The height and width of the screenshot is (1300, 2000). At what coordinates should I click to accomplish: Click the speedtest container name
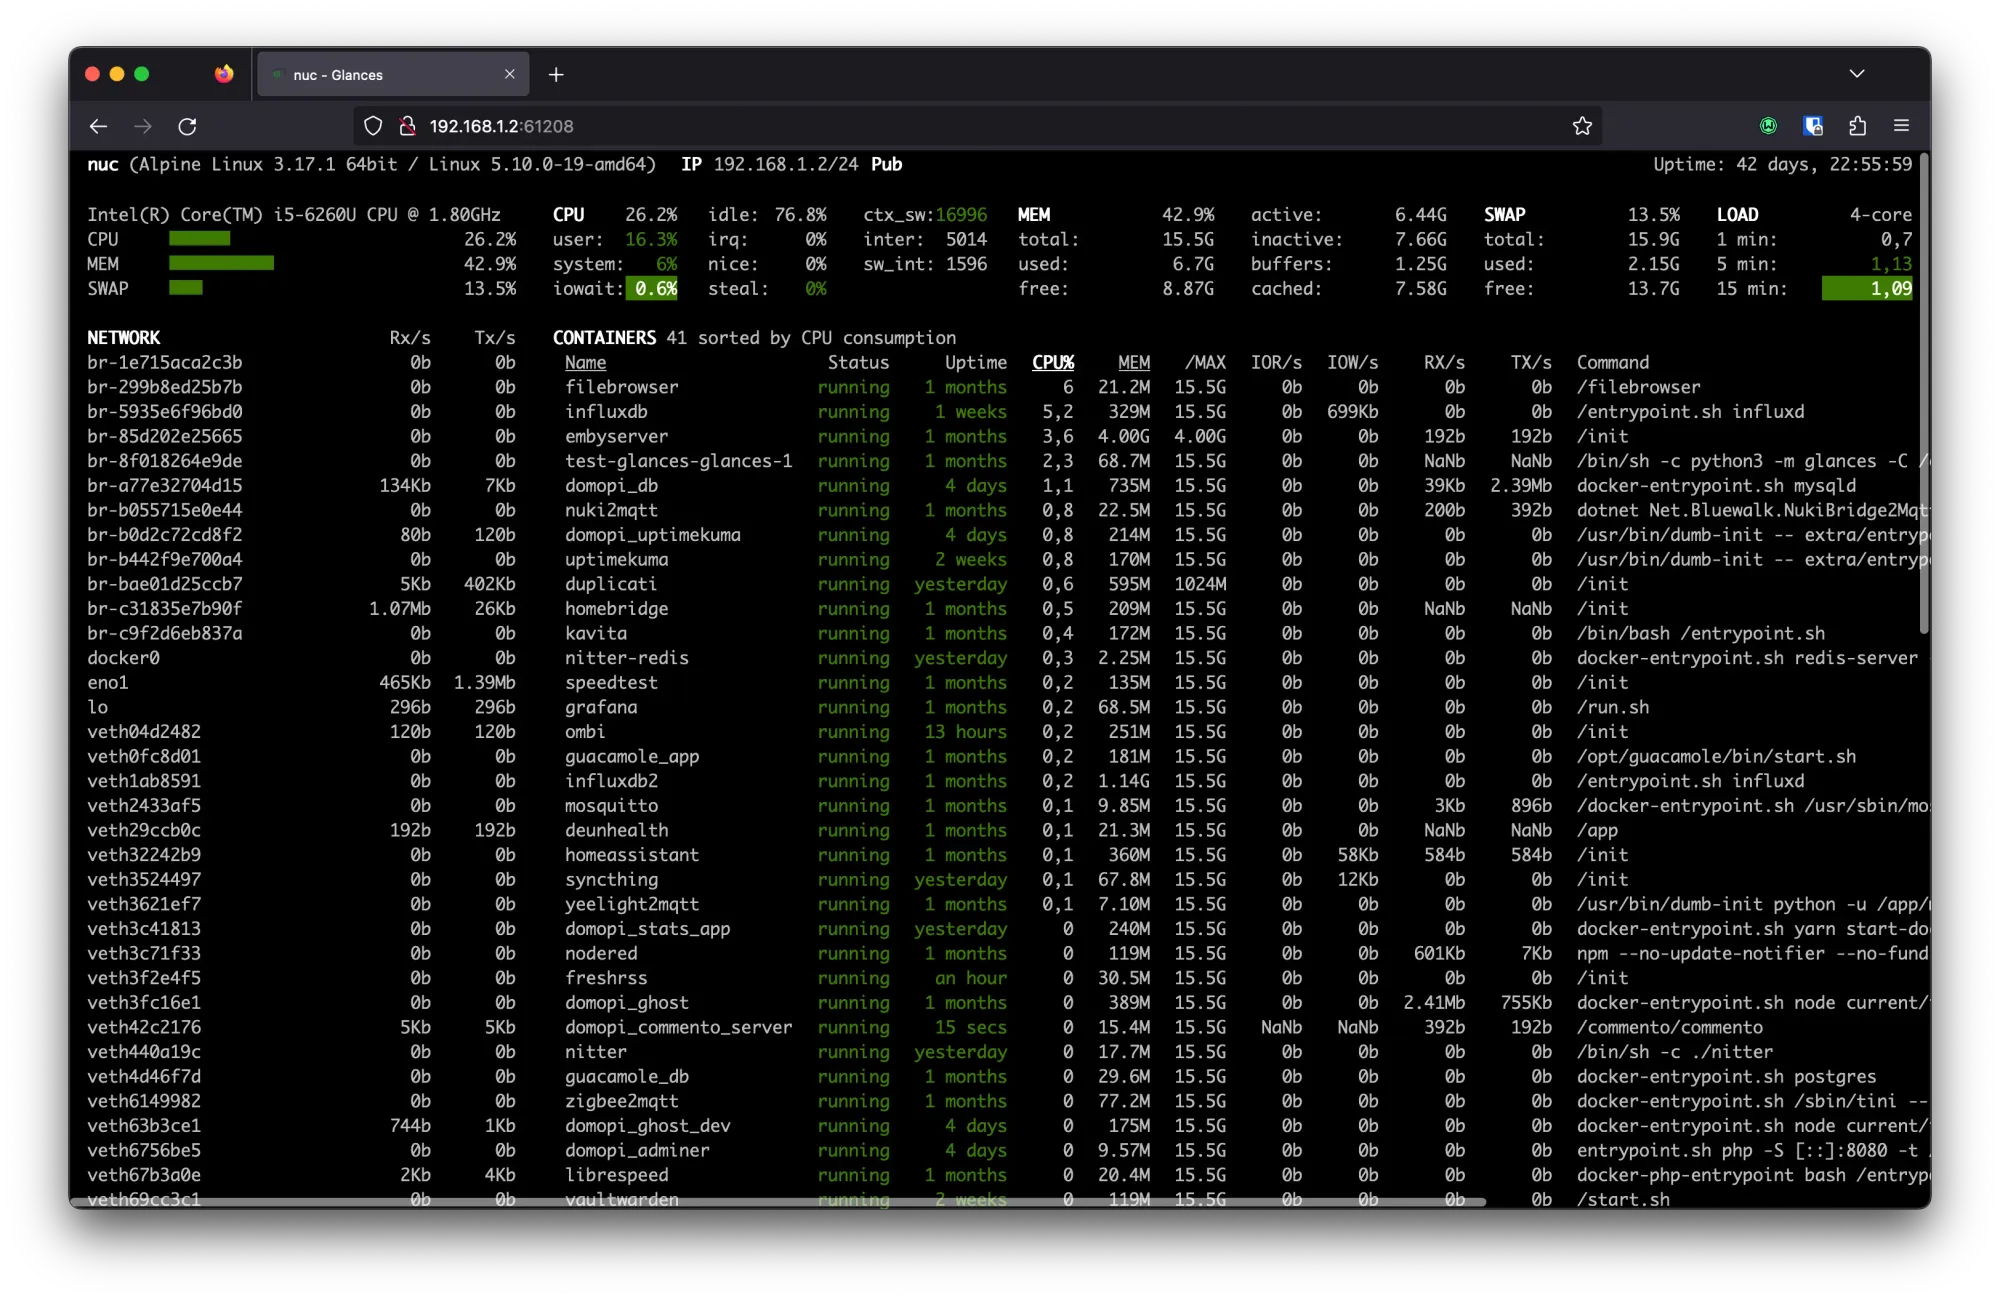point(611,683)
